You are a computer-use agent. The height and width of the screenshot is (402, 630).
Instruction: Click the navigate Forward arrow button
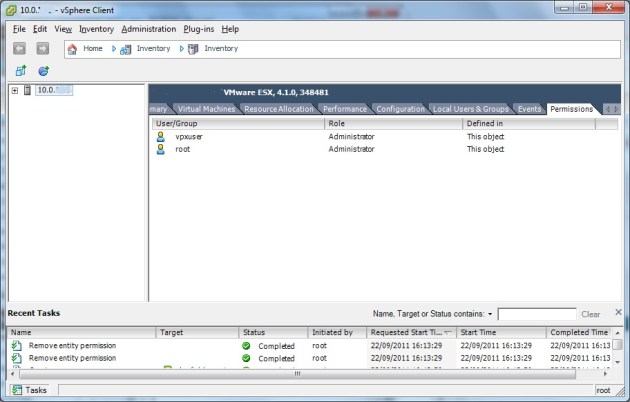42,48
